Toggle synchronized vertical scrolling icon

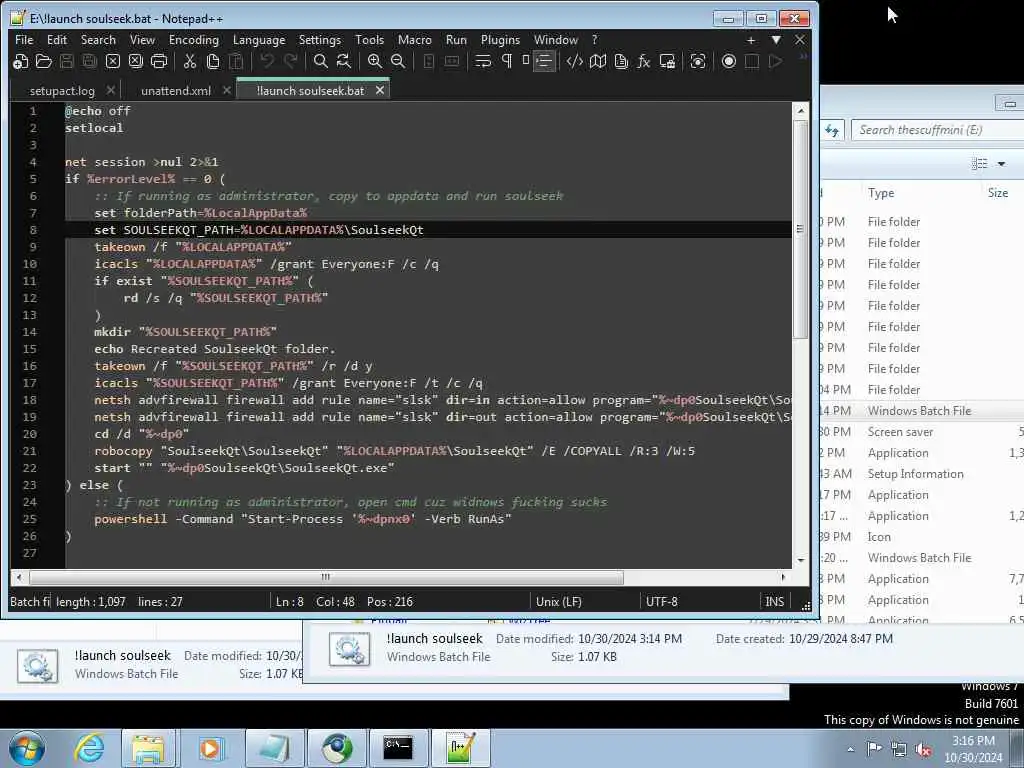[428, 61]
